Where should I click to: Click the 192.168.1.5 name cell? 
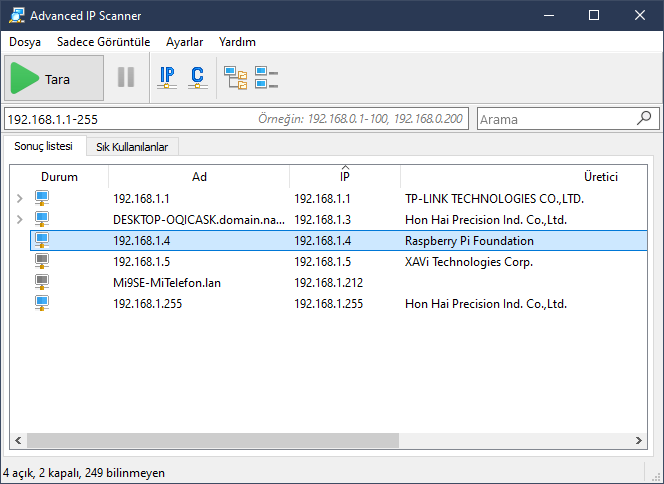pyautogui.click(x=141, y=262)
